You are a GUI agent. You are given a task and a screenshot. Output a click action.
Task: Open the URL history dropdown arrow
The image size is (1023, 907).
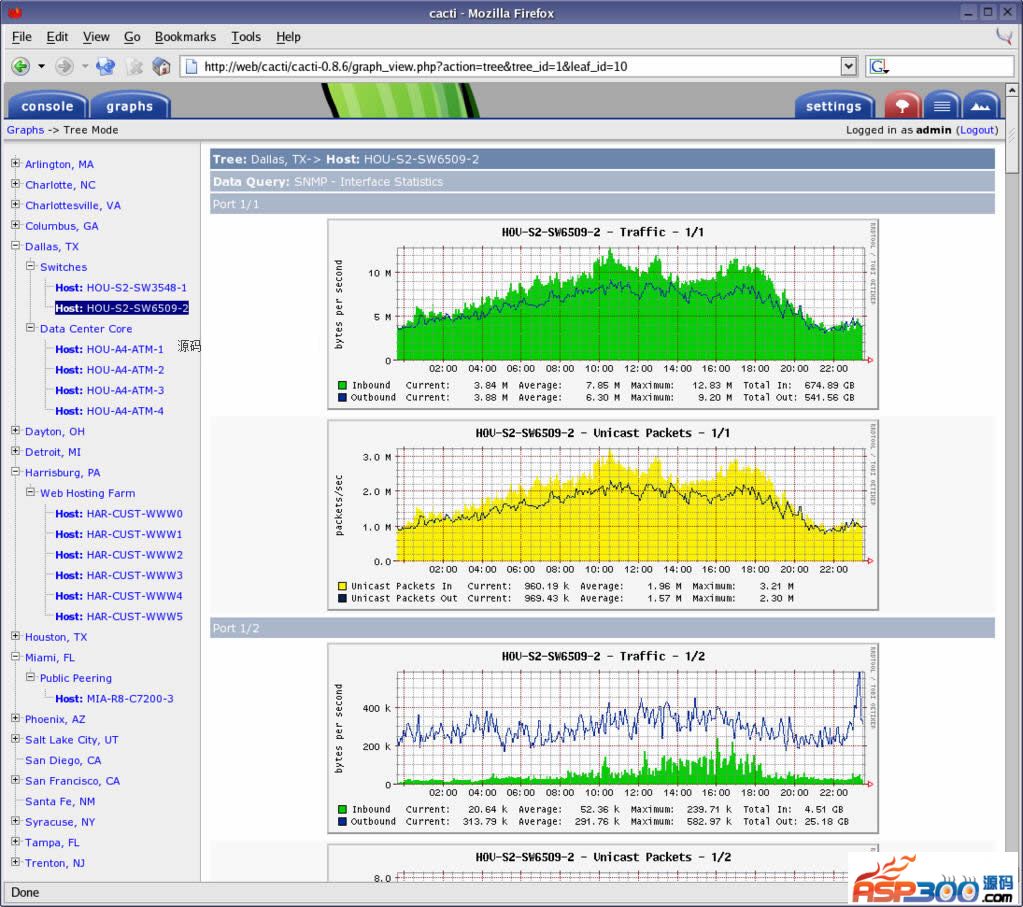[849, 67]
